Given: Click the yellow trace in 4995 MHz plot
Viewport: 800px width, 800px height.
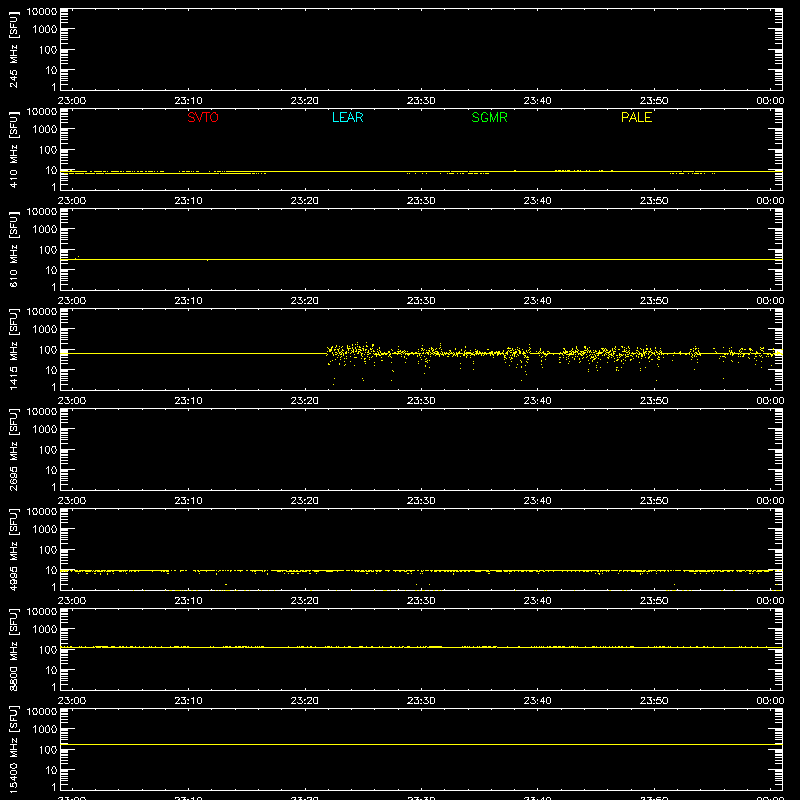Looking at the screenshot, I should point(421,571).
